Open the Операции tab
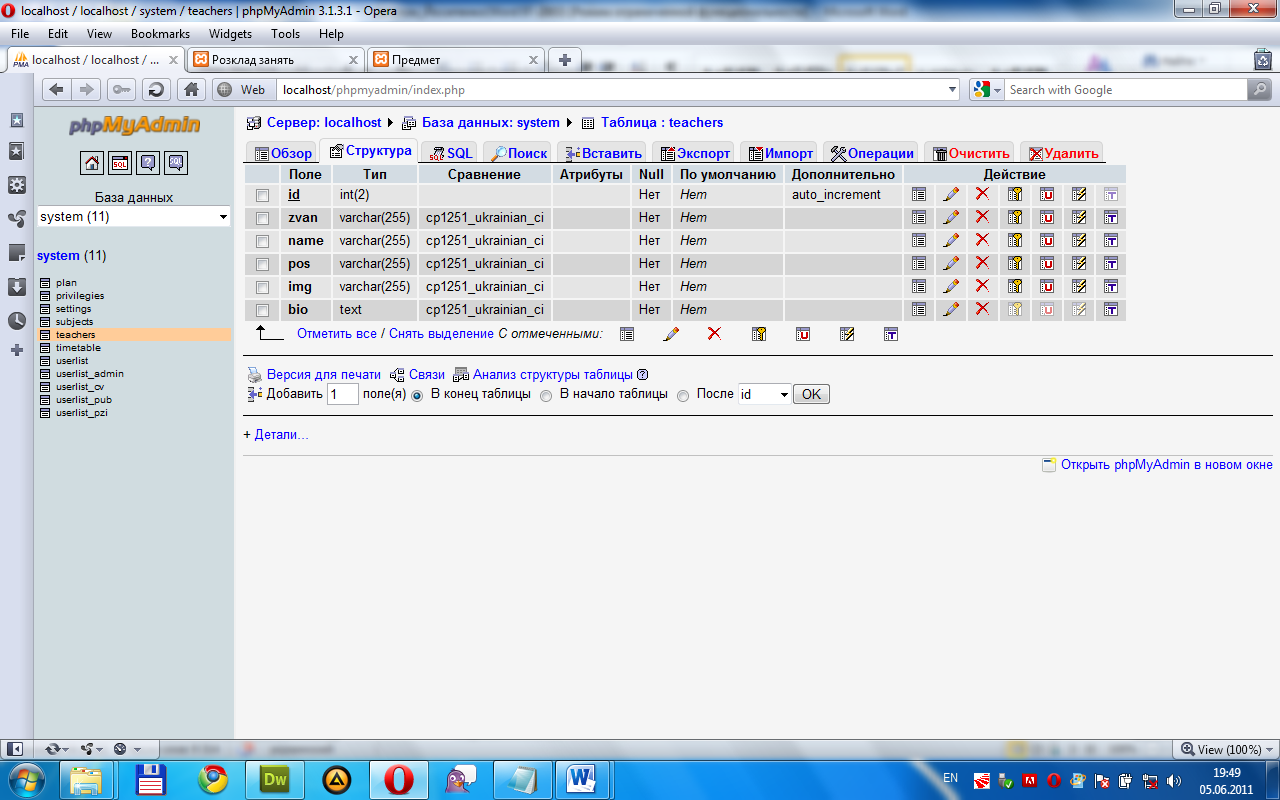Viewport: 1280px width, 800px height. coord(871,153)
